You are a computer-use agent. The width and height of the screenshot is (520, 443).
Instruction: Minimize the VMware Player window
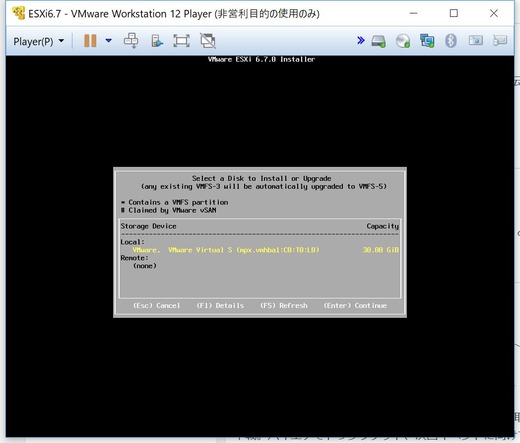pos(413,13)
